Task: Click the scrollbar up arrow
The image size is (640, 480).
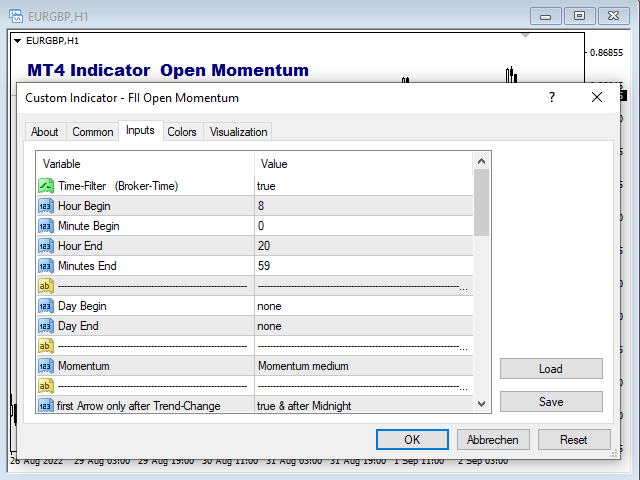Action: coord(482,161)
